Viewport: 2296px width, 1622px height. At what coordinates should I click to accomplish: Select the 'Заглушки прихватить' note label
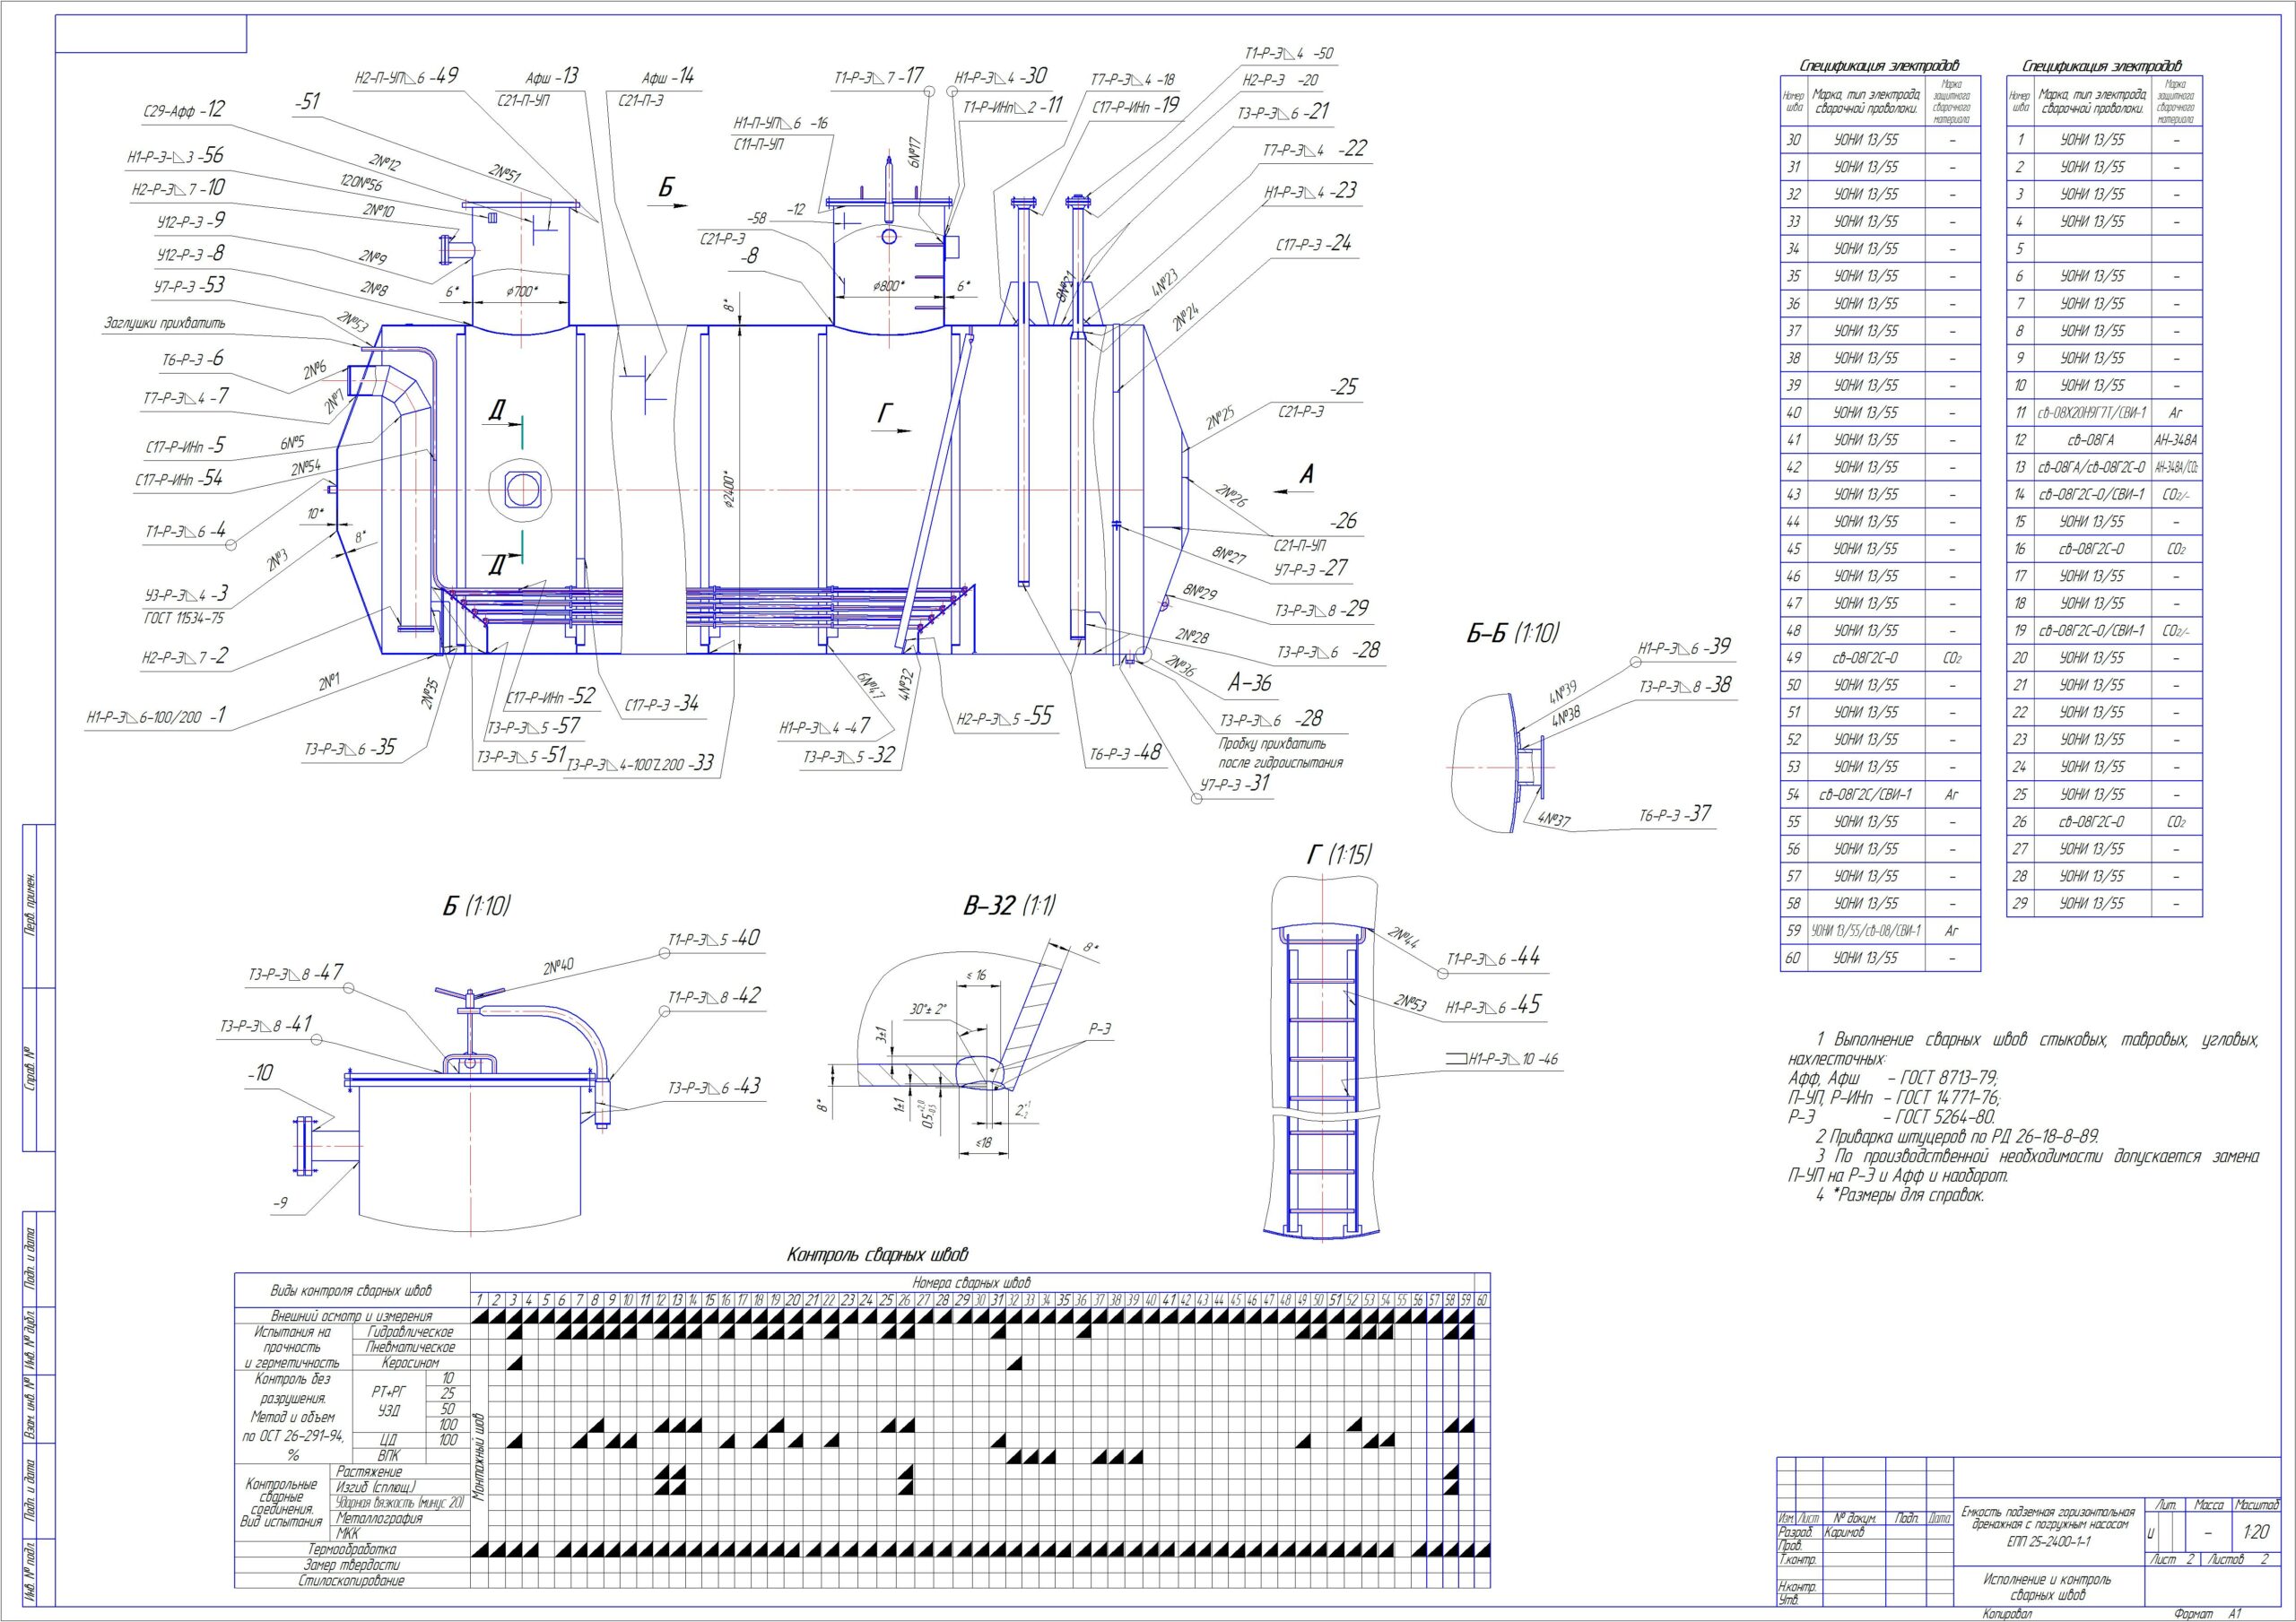[x=165, y=323]
